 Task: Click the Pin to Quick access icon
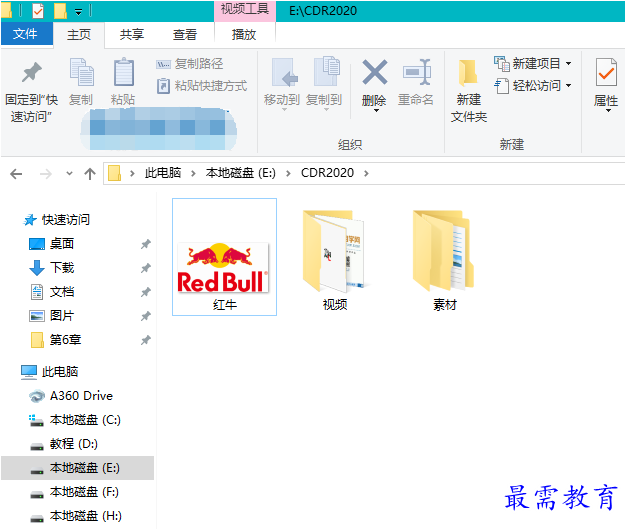pyautogui.click(x=32, y=72)
